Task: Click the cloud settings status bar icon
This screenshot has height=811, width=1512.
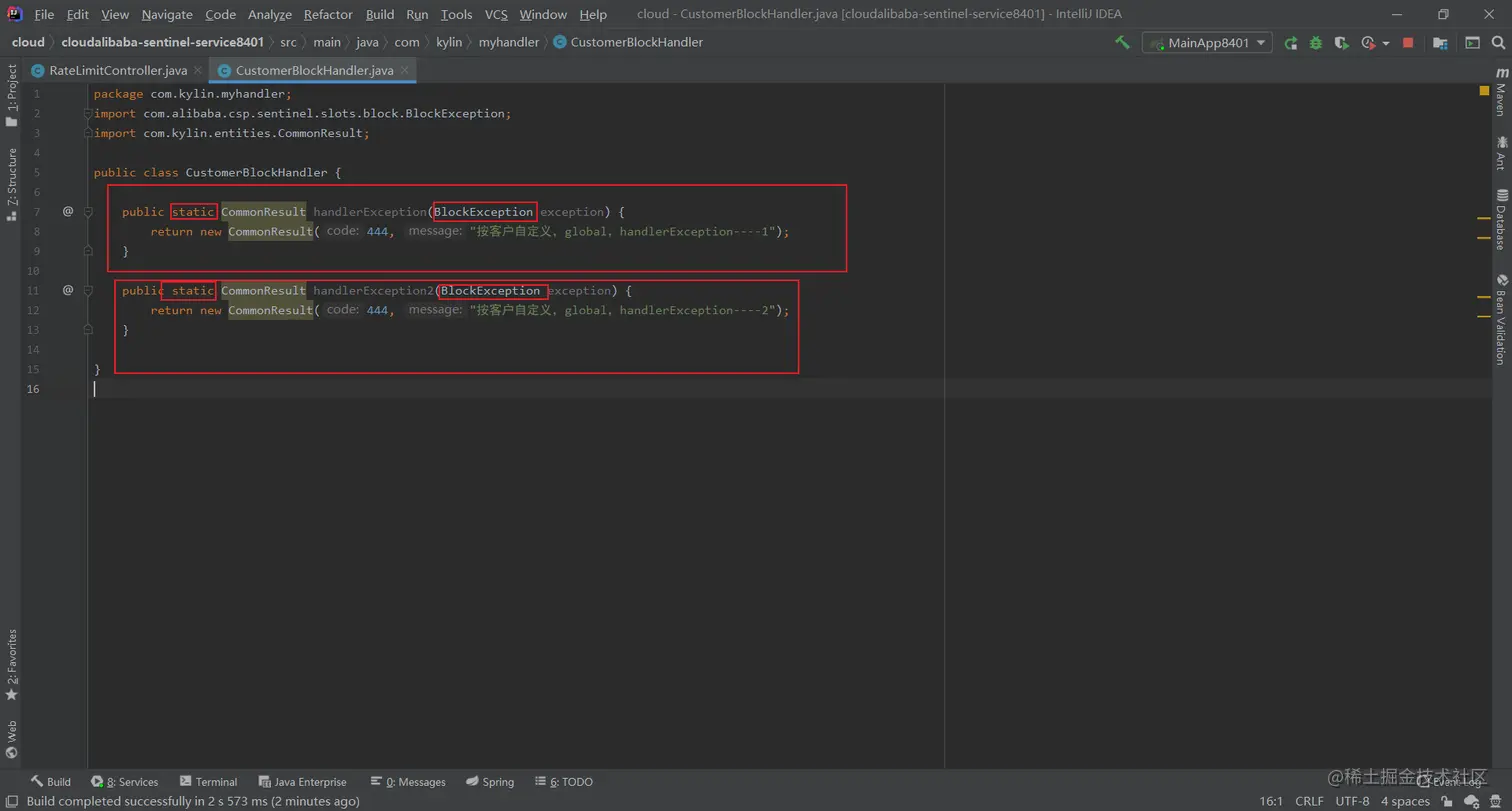Action: [x=1470, y=801]
